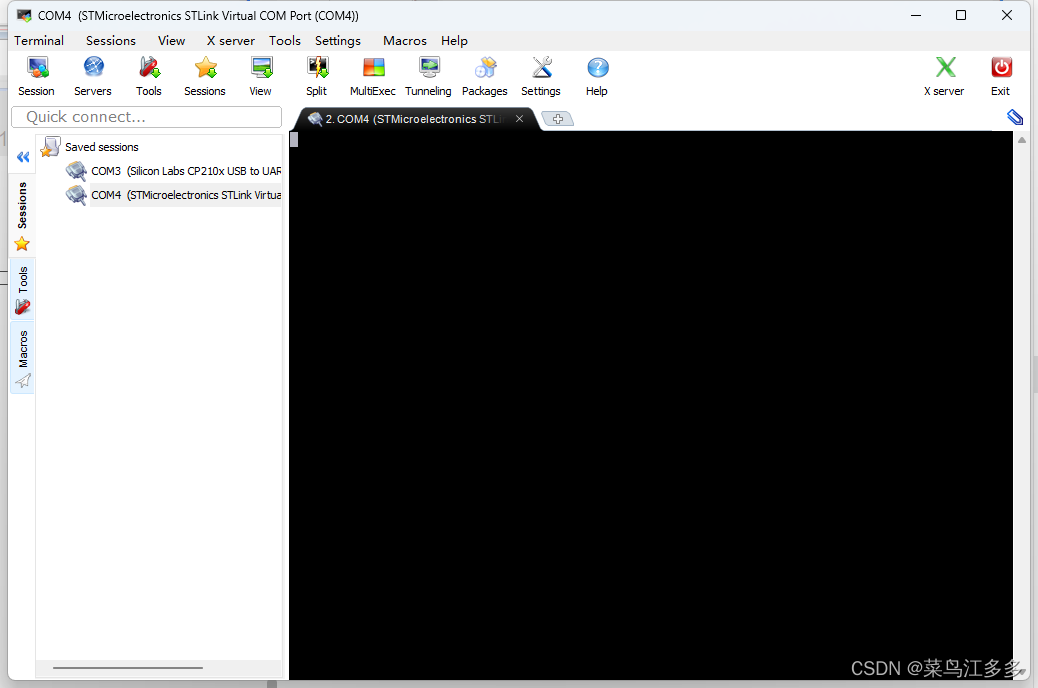Screen dimensions: 1038x688
Task: Click the COM4 session serial plug icon
Action: (76, 195)
